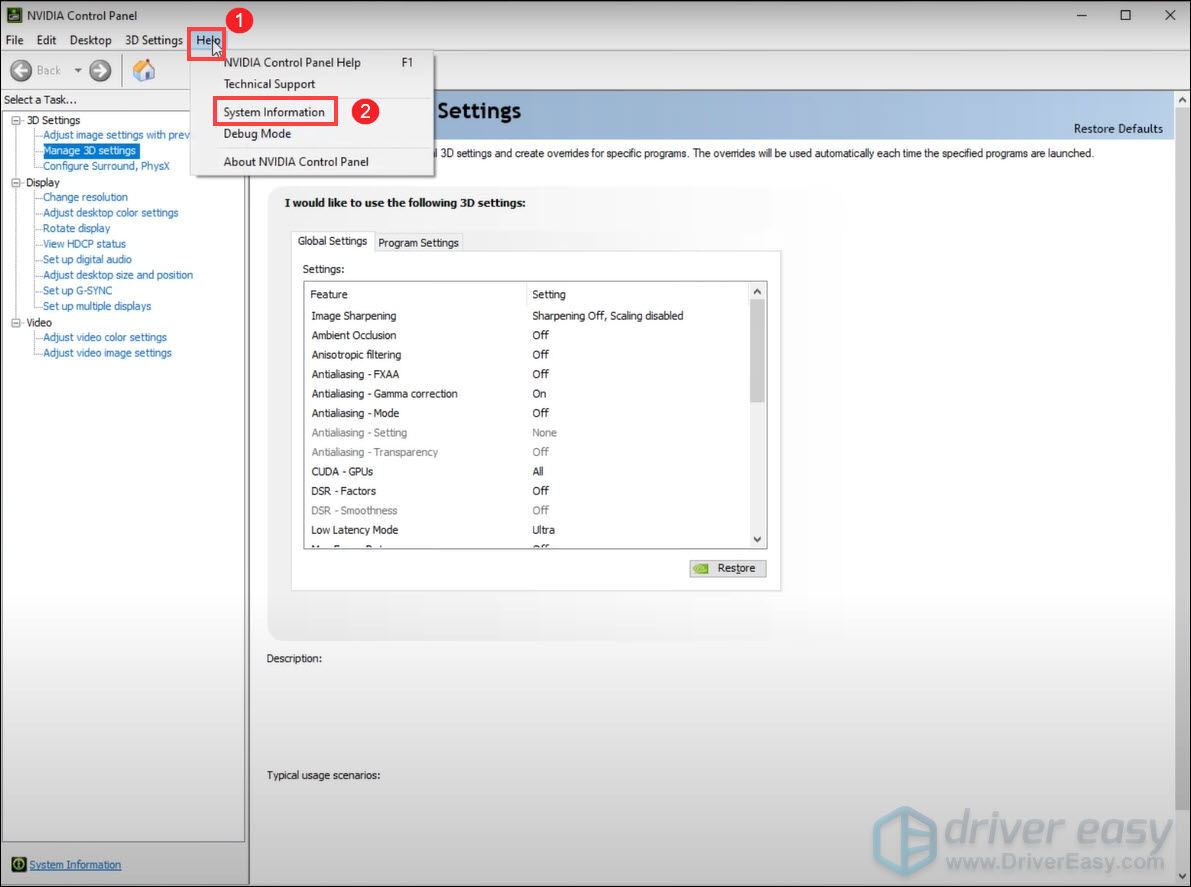Click the Restore Defaults link
Screen dimensions: 1191x887
point(1118,128)
